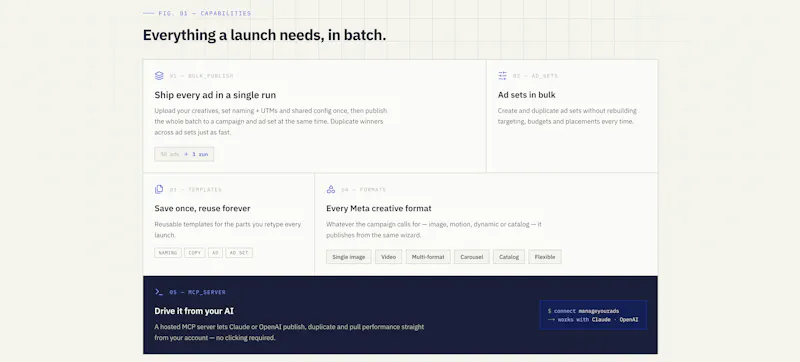Click the '50 ads → 1 run' badge

[x=184, y=154]
